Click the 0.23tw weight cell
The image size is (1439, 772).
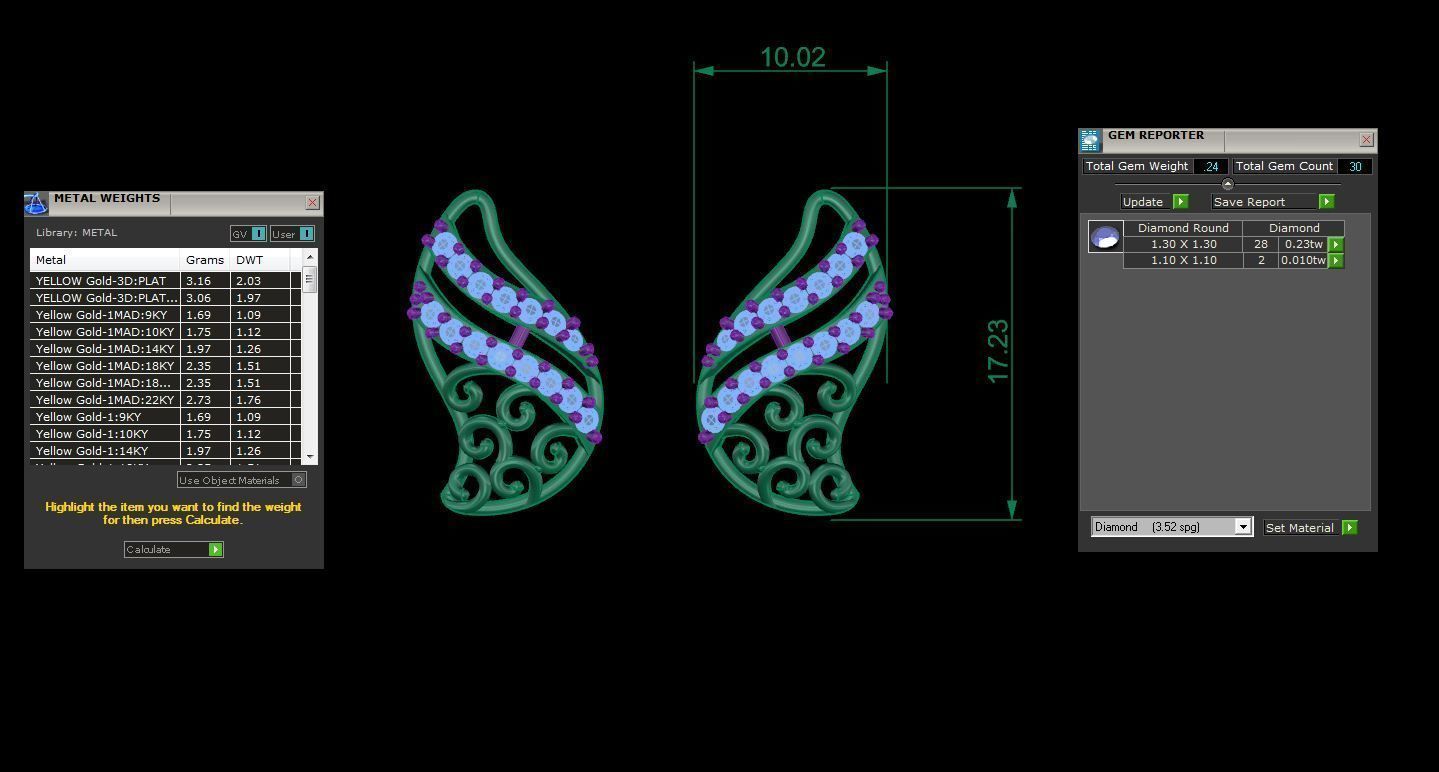click(x=1303, y=244)
